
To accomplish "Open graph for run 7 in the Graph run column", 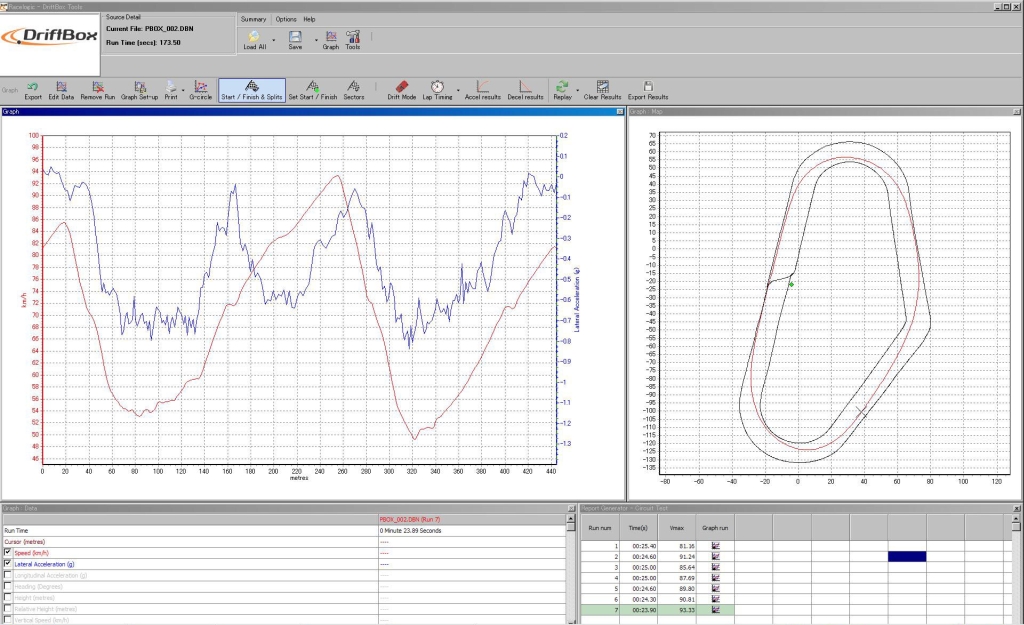I will click(x=715, y=608).
